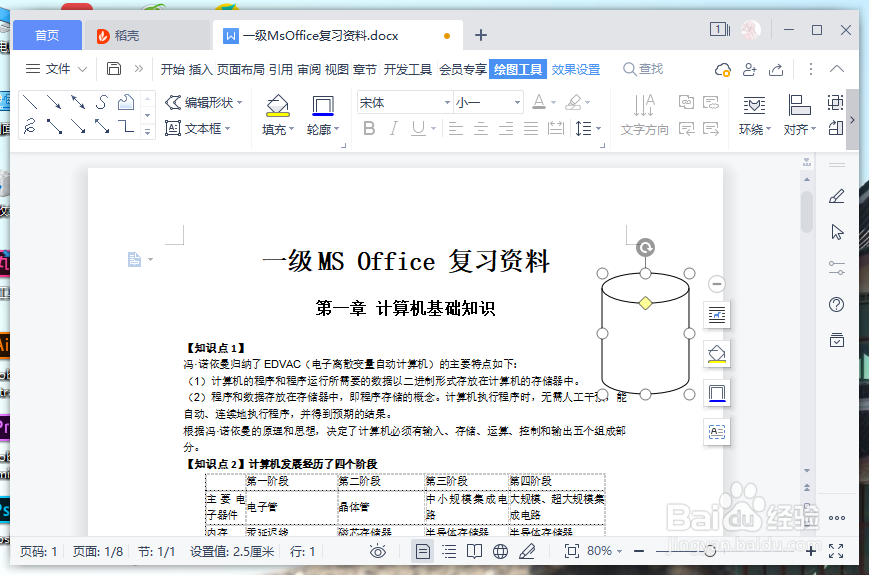Click the vertical scrollbar thumb
The width and height of the screenshot is (869, 575).
pos(807,212)
